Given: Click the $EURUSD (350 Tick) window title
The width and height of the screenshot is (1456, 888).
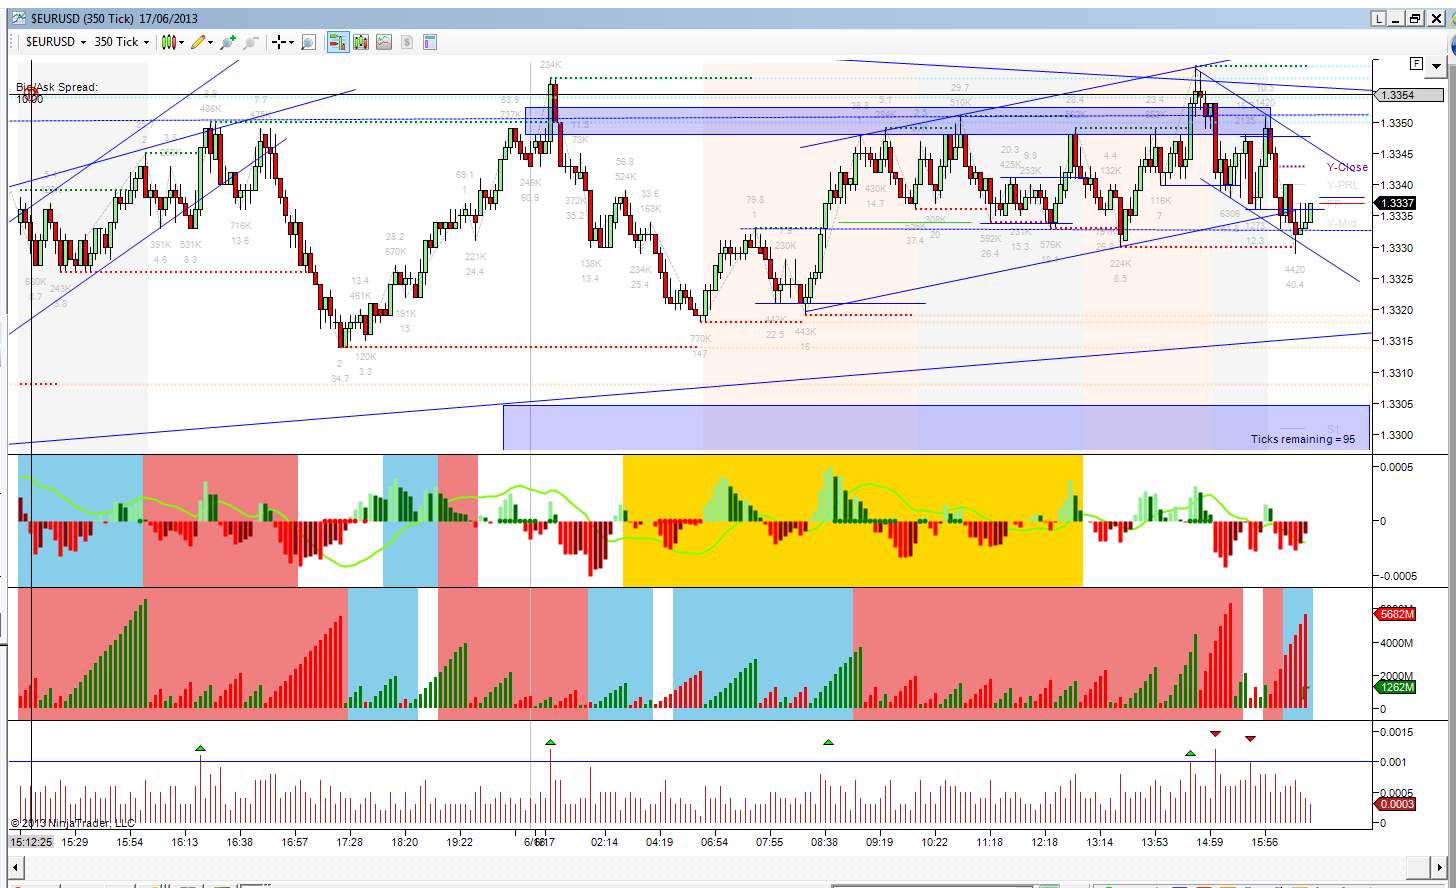Looking at the screenshot, I should click(x=81, y=18).
